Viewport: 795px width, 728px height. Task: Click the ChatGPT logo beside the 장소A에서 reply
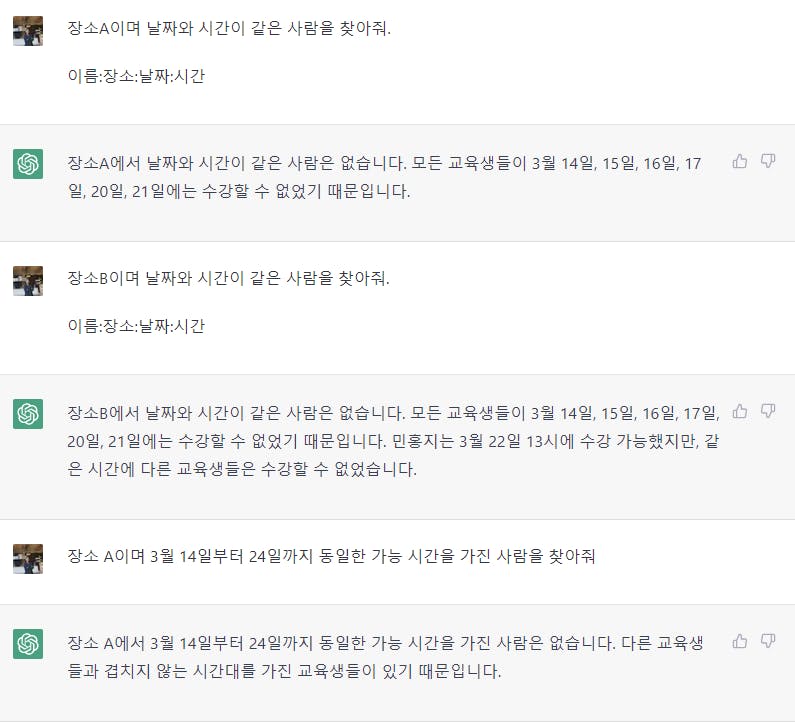pos(28,164)
